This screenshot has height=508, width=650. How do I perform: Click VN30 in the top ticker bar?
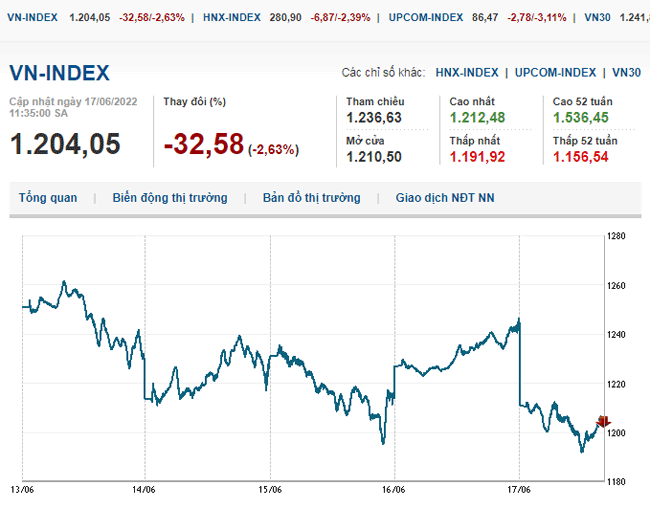click(x=595, y=17)
